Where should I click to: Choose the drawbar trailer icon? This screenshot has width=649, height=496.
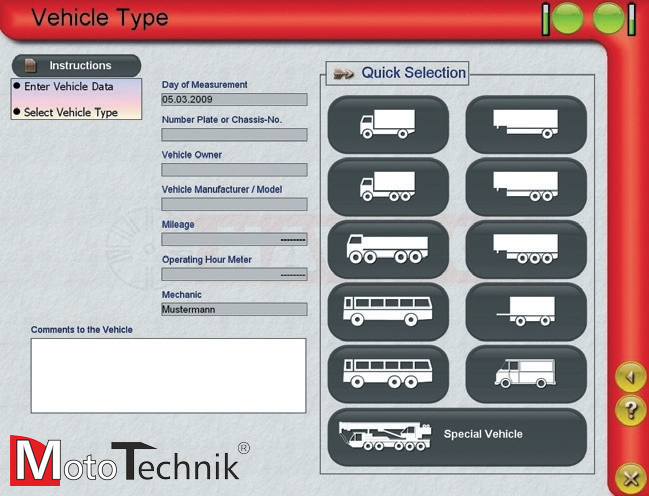[x=526, y=311]
